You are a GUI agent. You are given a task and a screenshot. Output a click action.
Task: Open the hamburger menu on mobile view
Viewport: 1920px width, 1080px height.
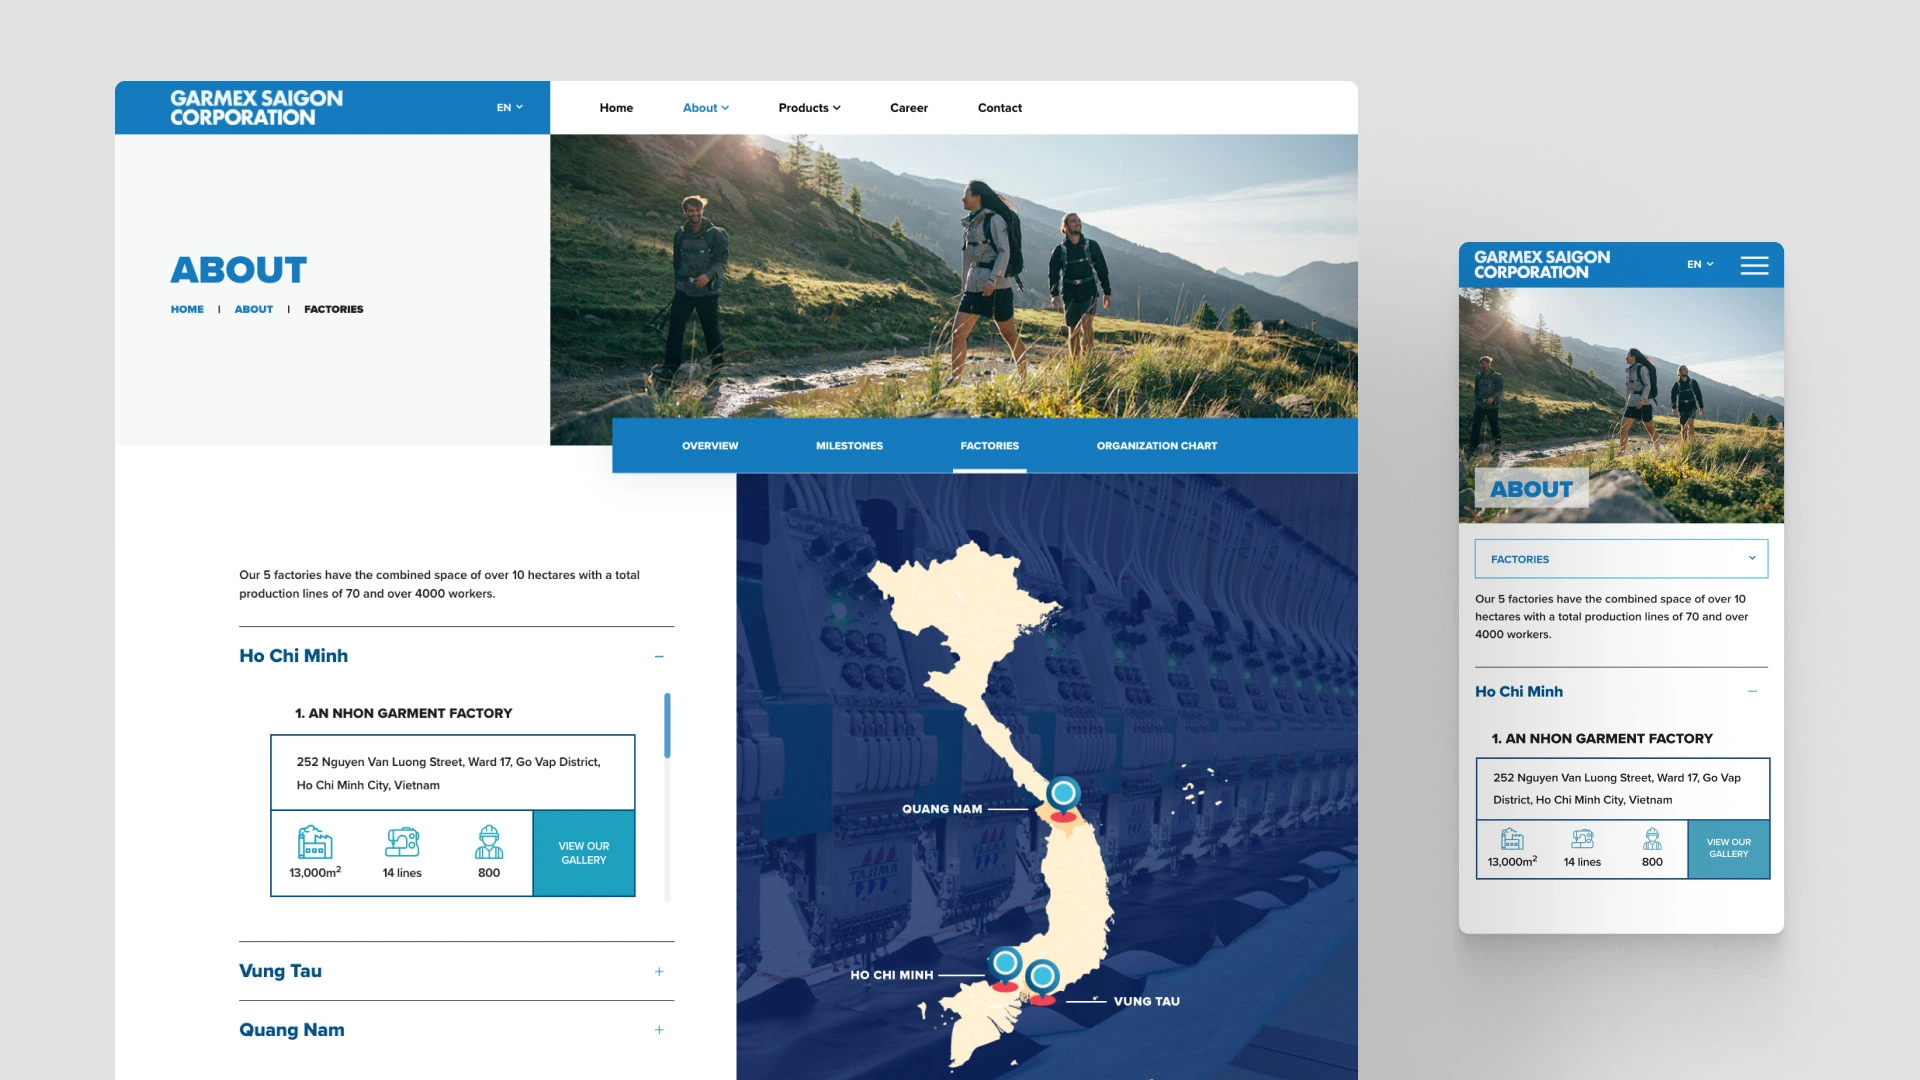1754,265
